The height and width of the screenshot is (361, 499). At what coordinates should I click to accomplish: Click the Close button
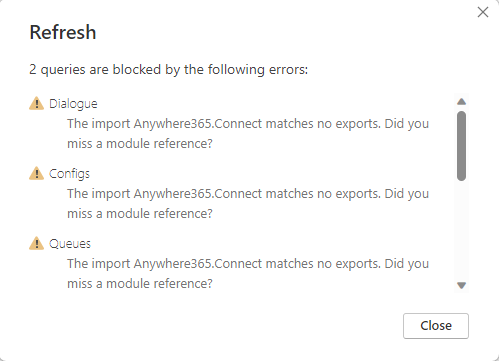pos(436,326)
